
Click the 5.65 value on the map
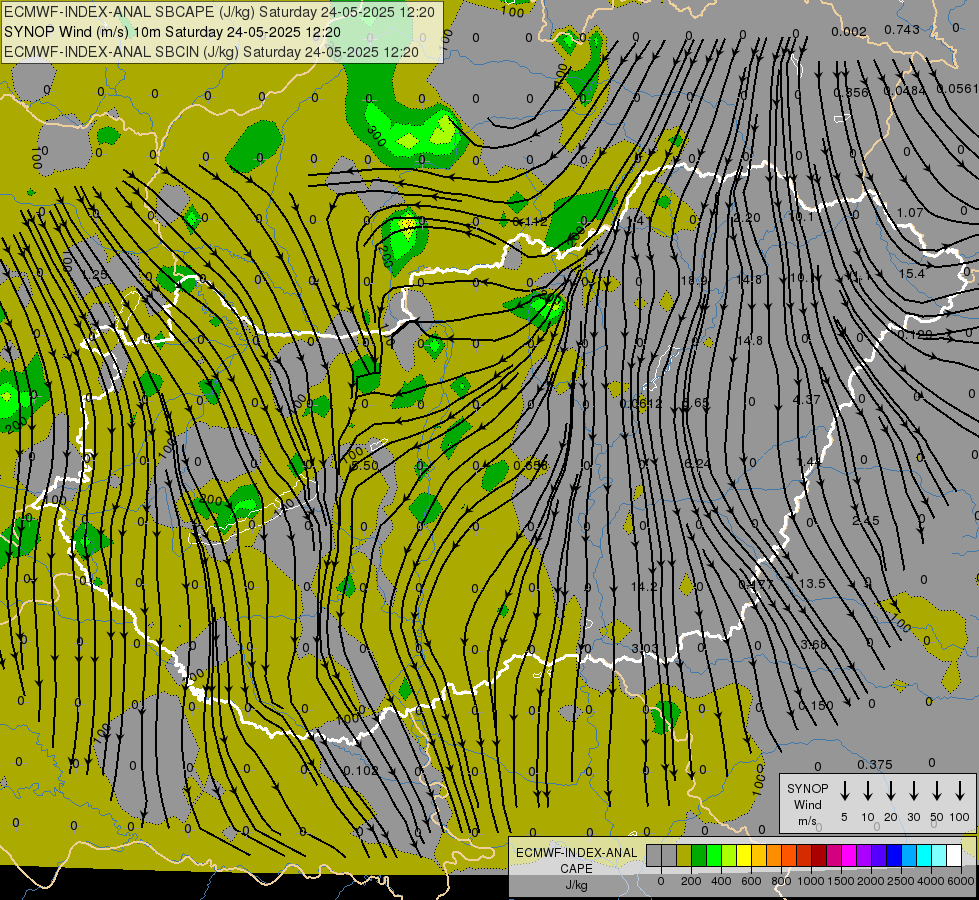pyautogui.click(x=696, y=403)
